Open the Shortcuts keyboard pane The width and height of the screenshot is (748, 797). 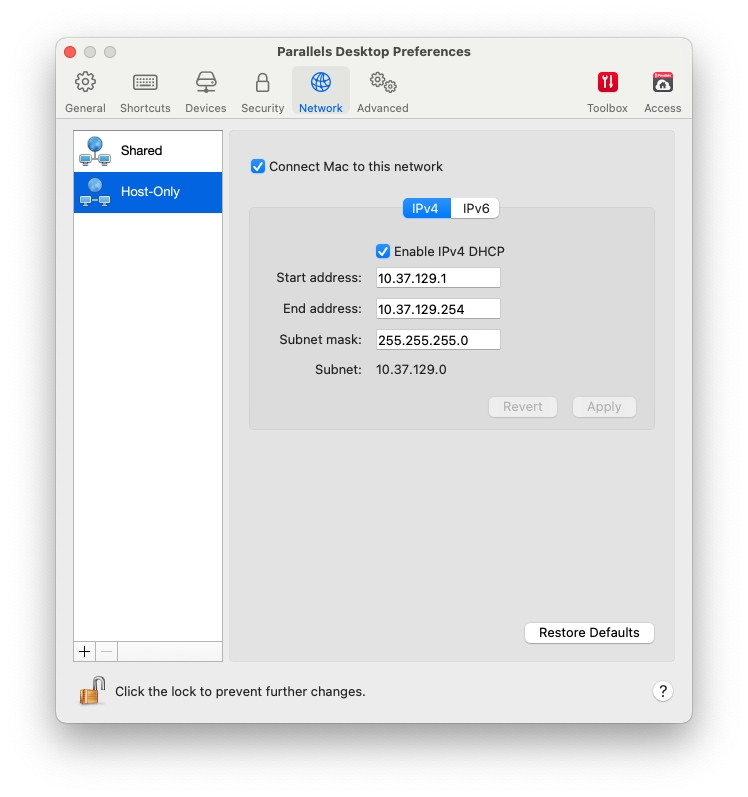(x=145, y=91)
